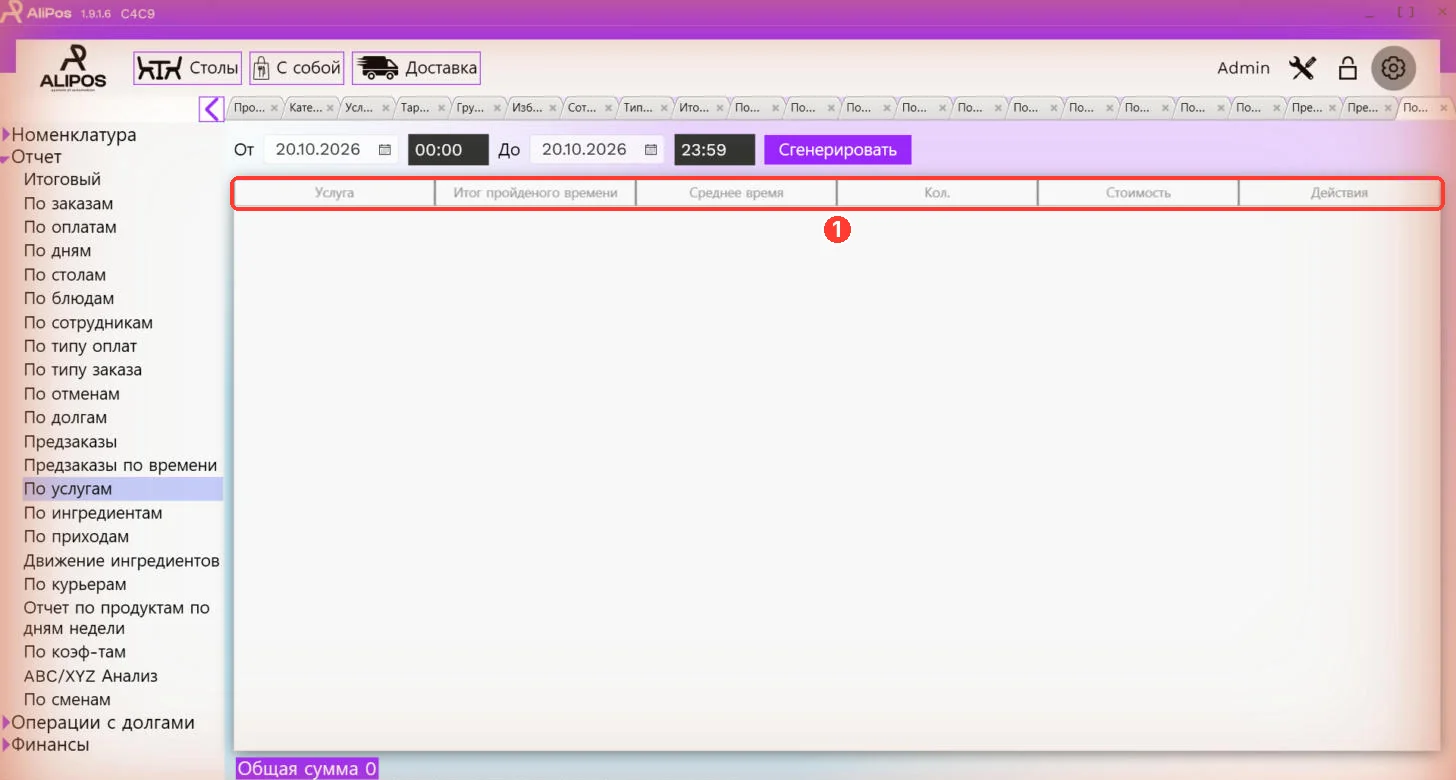The image size is (1456, 780).
Task: Open the По курьерам report
Action: click(75, 584)
